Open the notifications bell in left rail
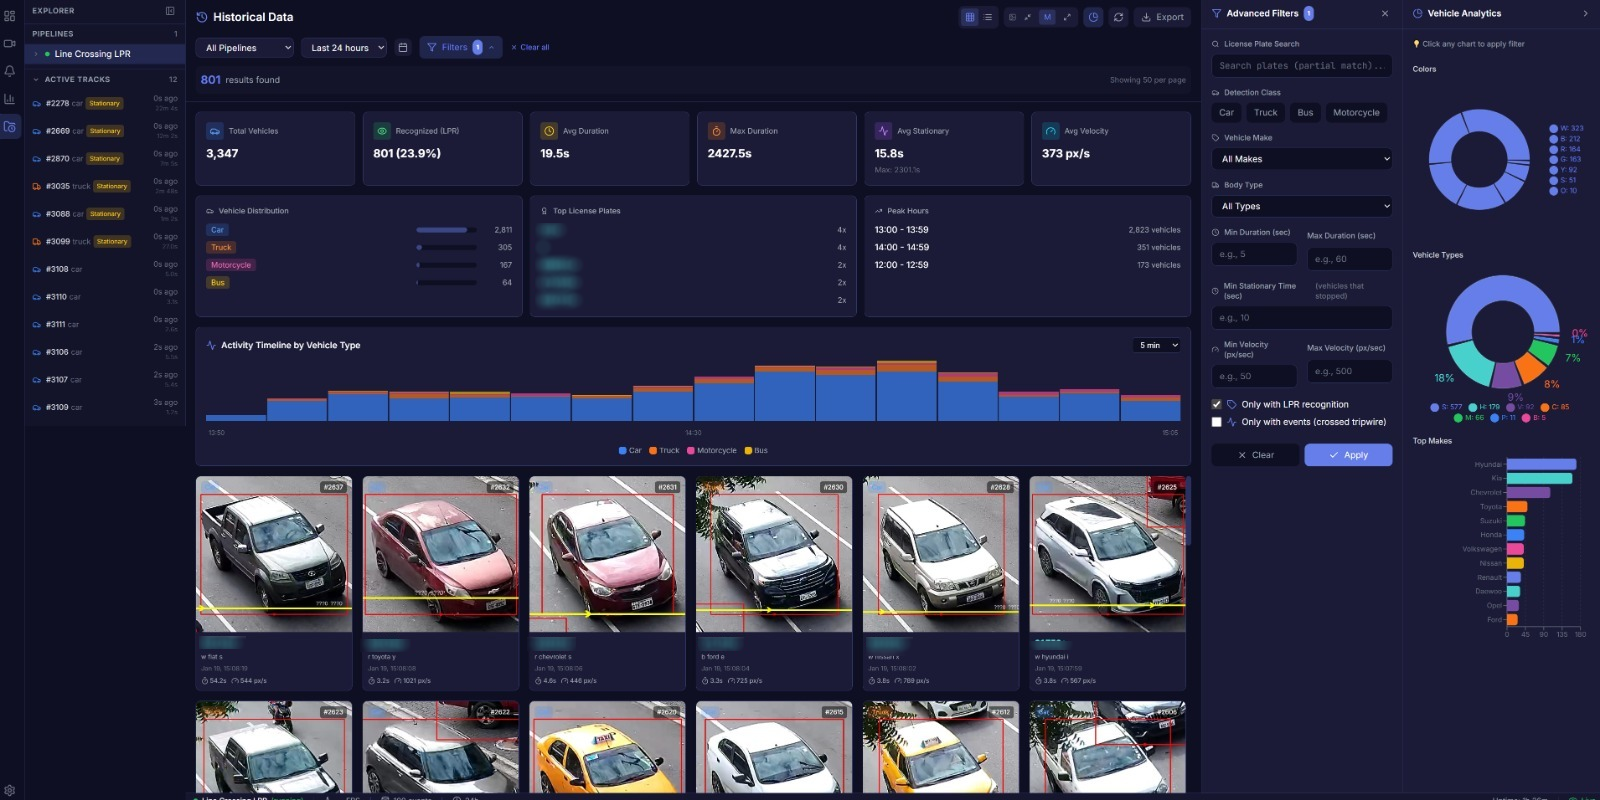This screenshot has width=1600, height=800. (10, 71)
